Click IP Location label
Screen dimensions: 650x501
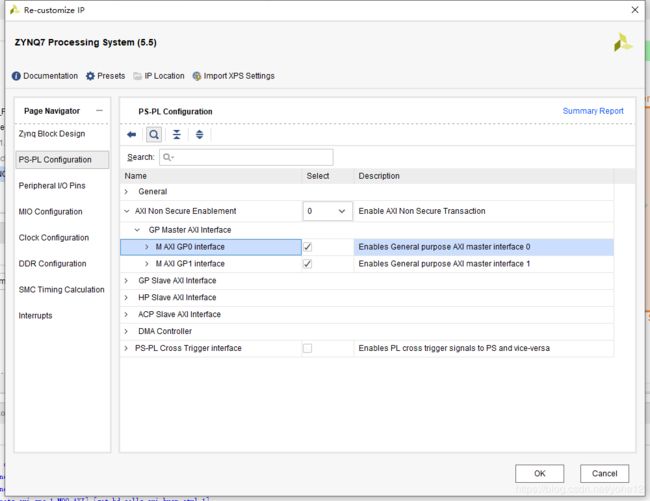click(x=164, y=76)
